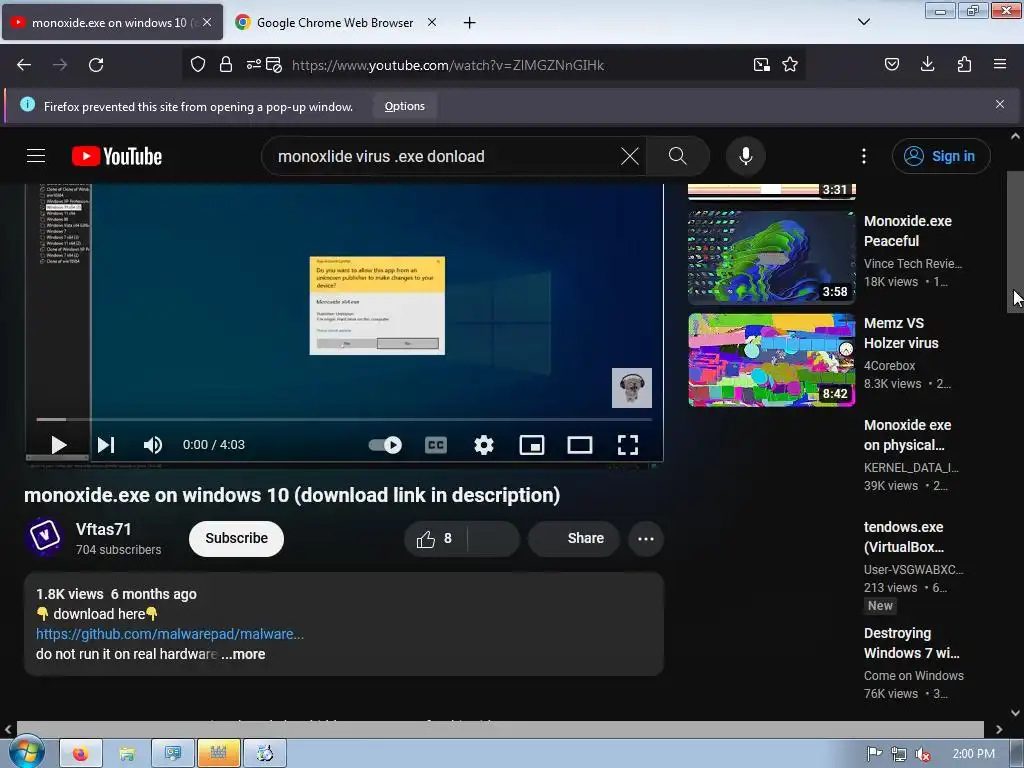
Task: Toggle closed captions on the video
Action: click(x=436, y=445)
